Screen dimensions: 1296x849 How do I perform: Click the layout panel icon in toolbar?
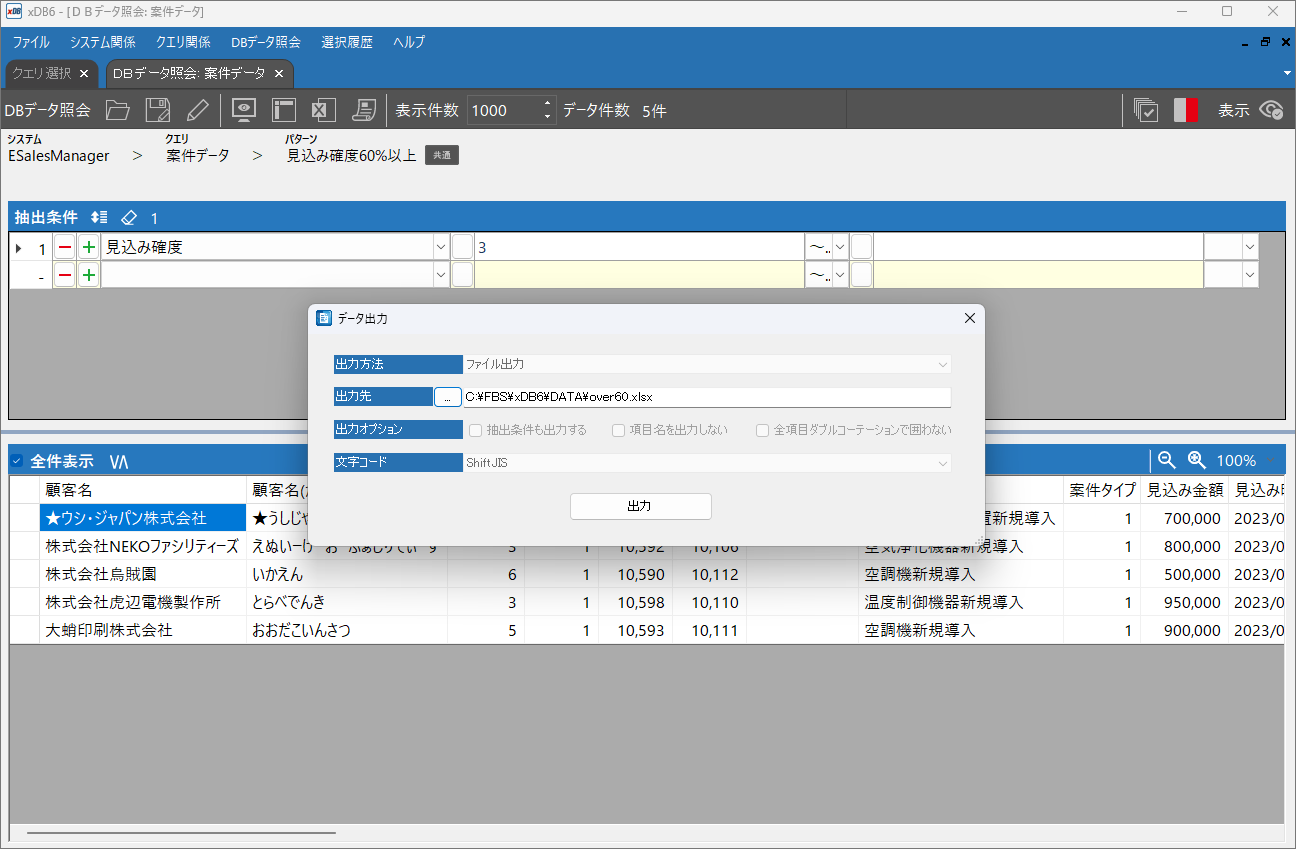tap(285, 110)
